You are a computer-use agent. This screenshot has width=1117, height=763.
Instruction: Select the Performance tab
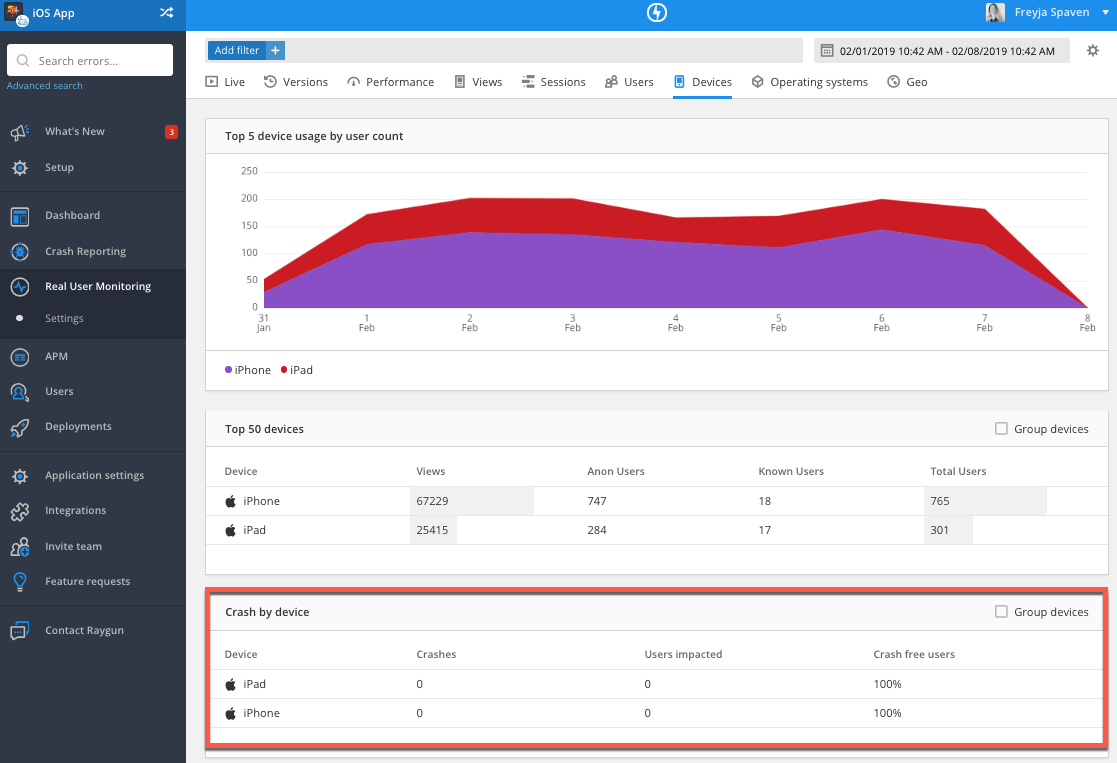390,81
